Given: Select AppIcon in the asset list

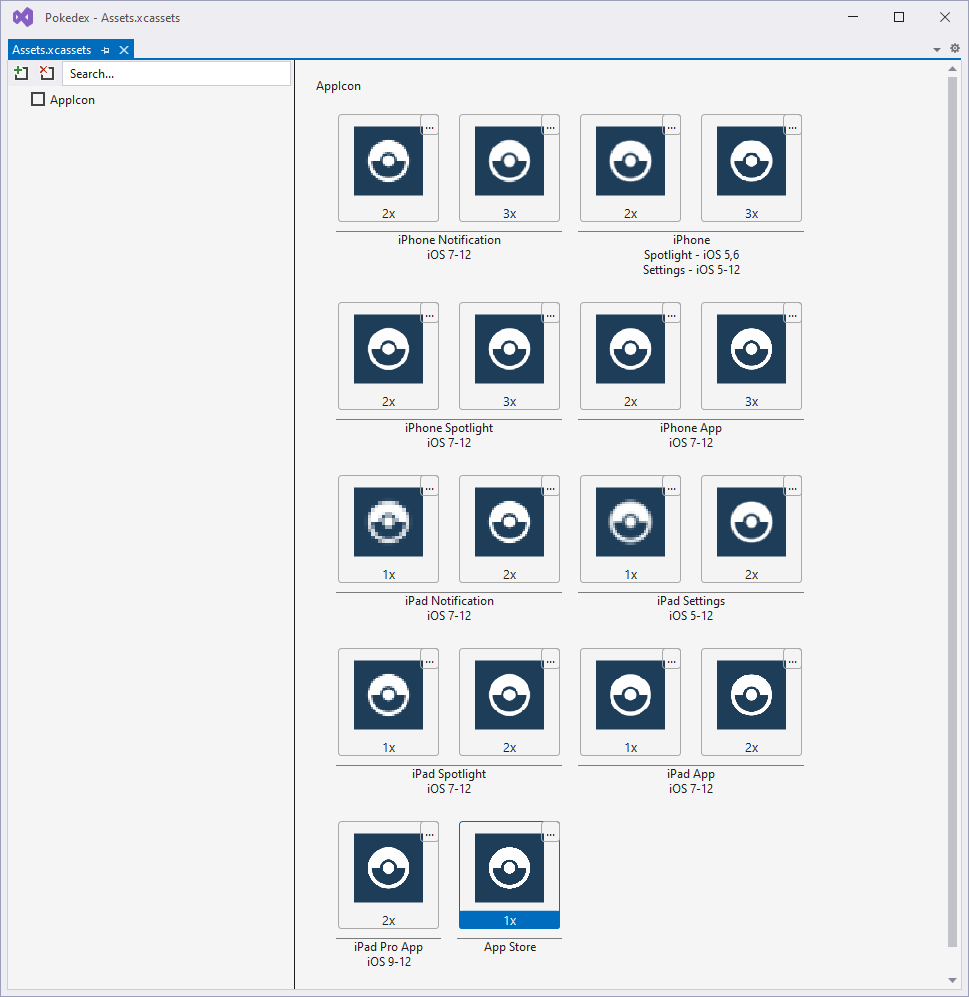Looking at the screenshot, I should tap(72, 100).
